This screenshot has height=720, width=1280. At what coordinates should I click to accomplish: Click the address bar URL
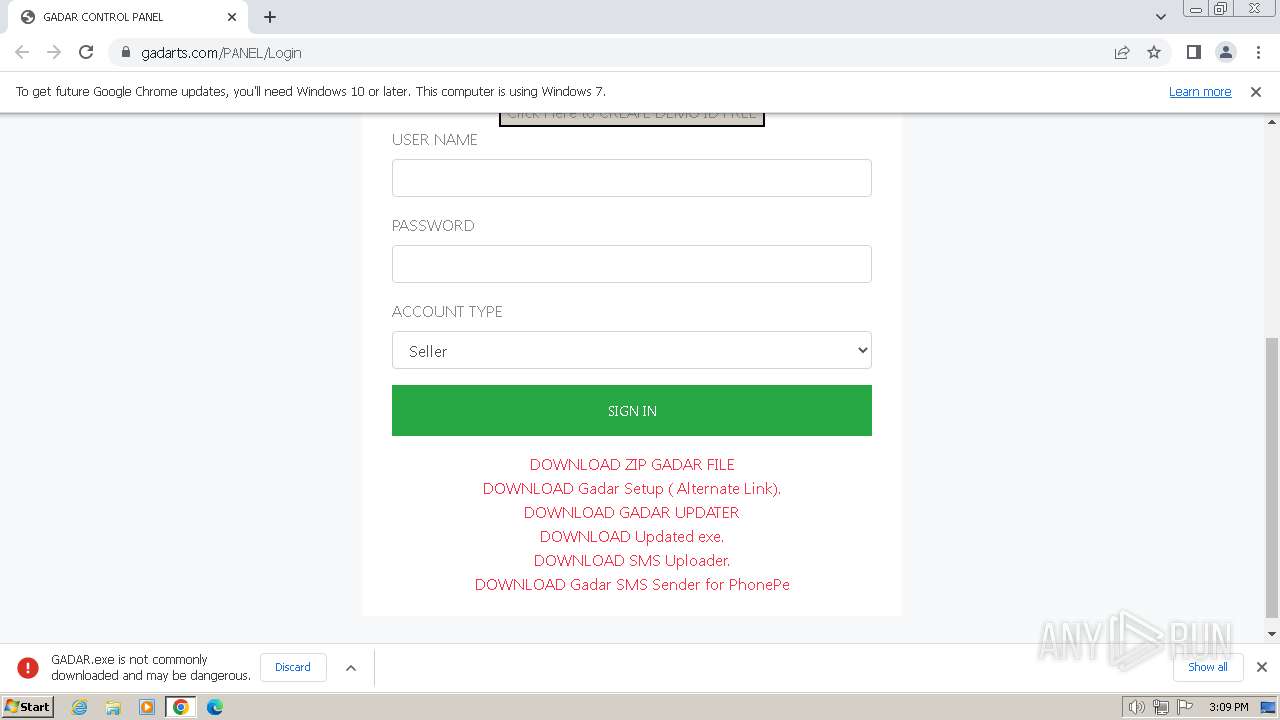pos(221,52)
